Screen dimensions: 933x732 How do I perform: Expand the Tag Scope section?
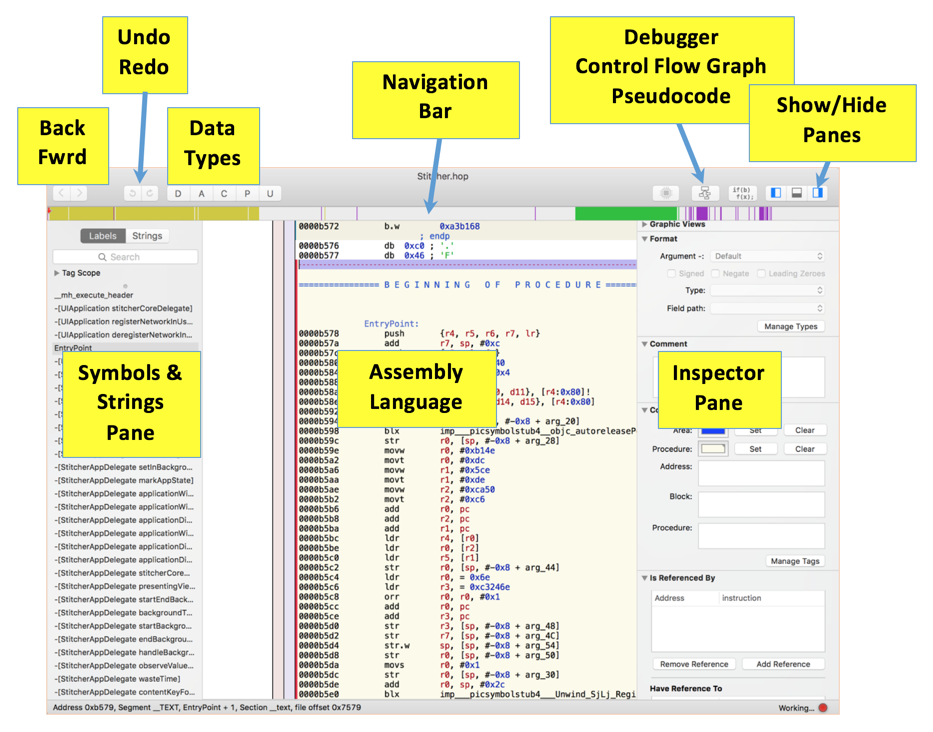[57, 273]
